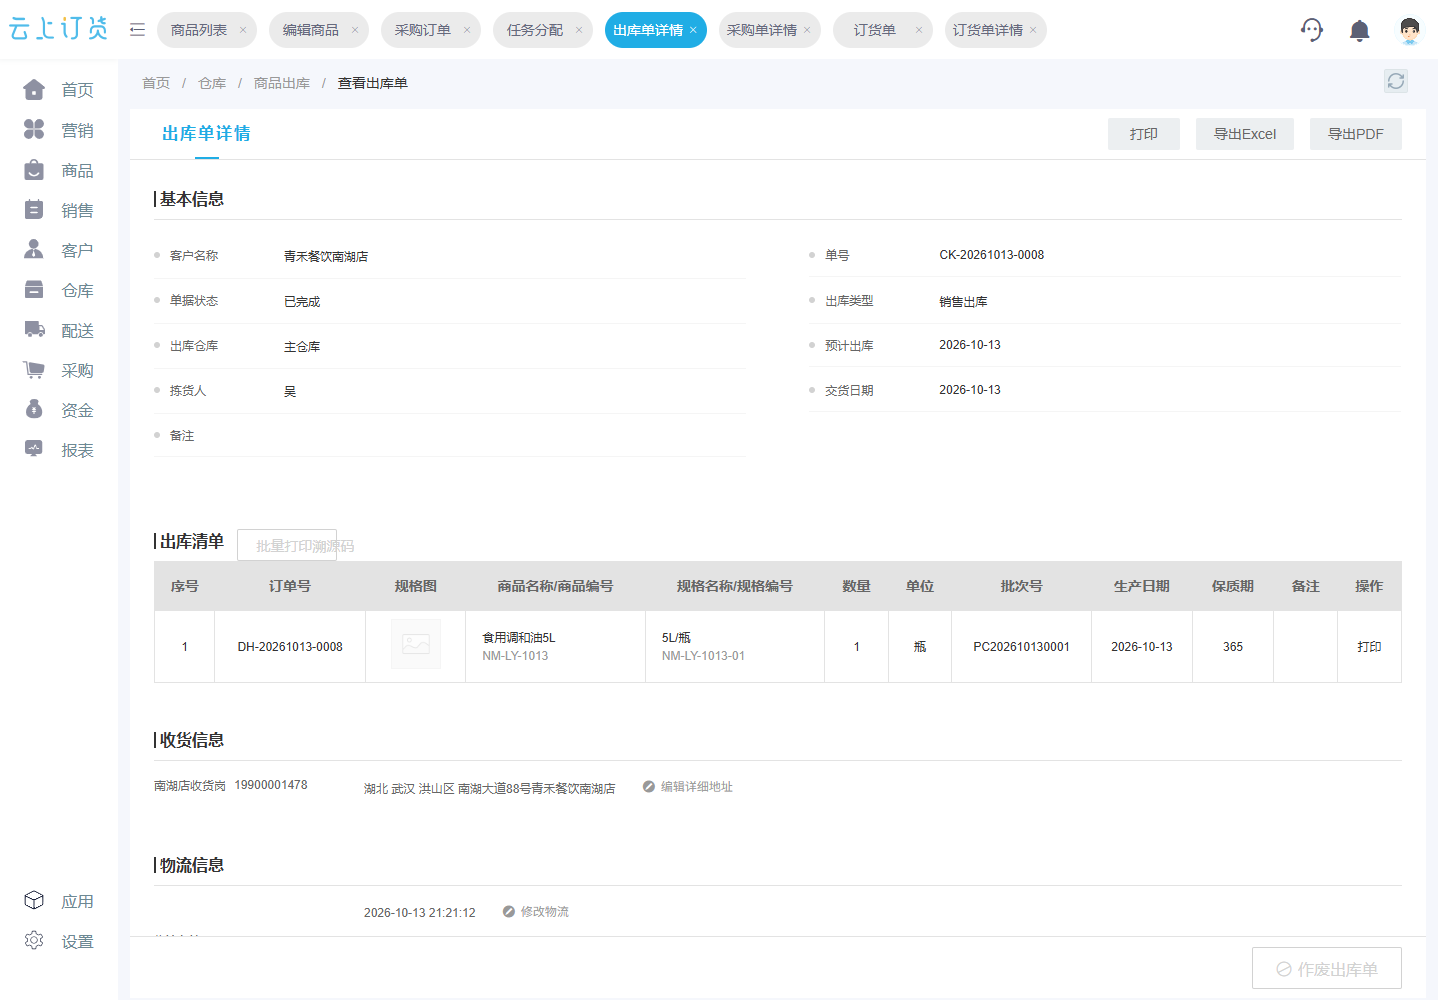Click 修改物流 link

pyautogui.click(x=536, y=912)
